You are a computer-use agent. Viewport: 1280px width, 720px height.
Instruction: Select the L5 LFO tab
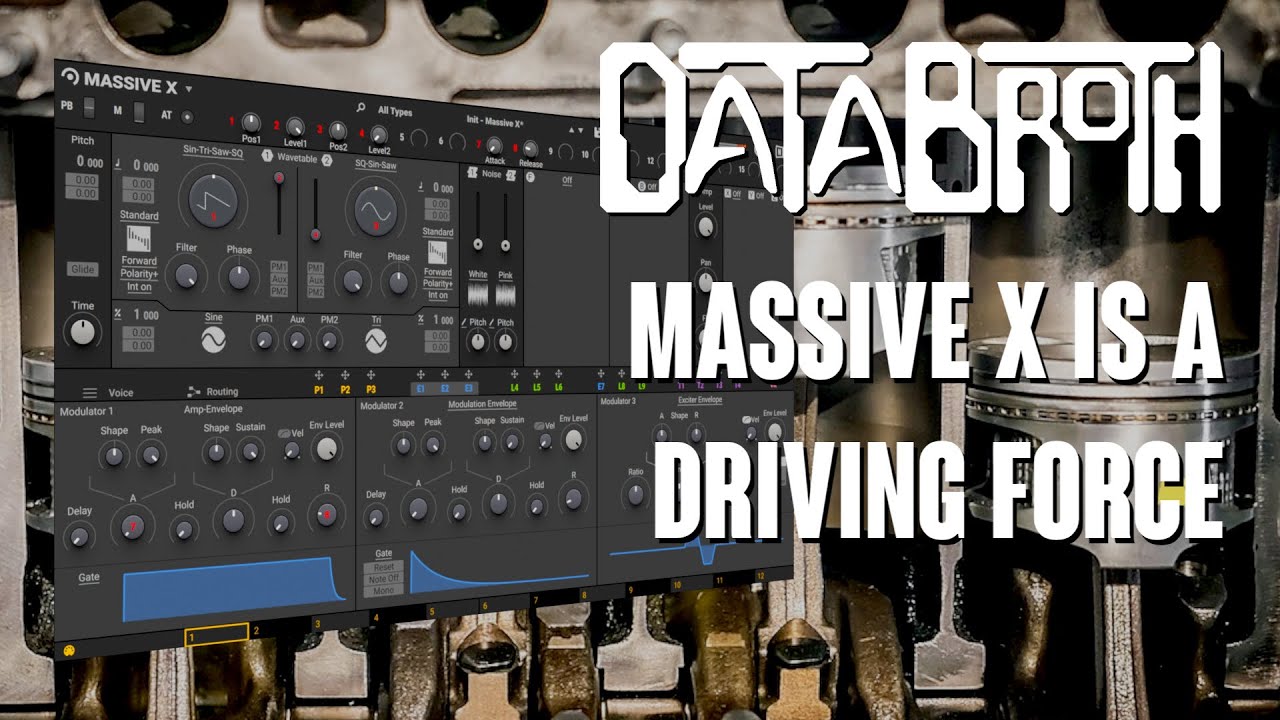537,387
